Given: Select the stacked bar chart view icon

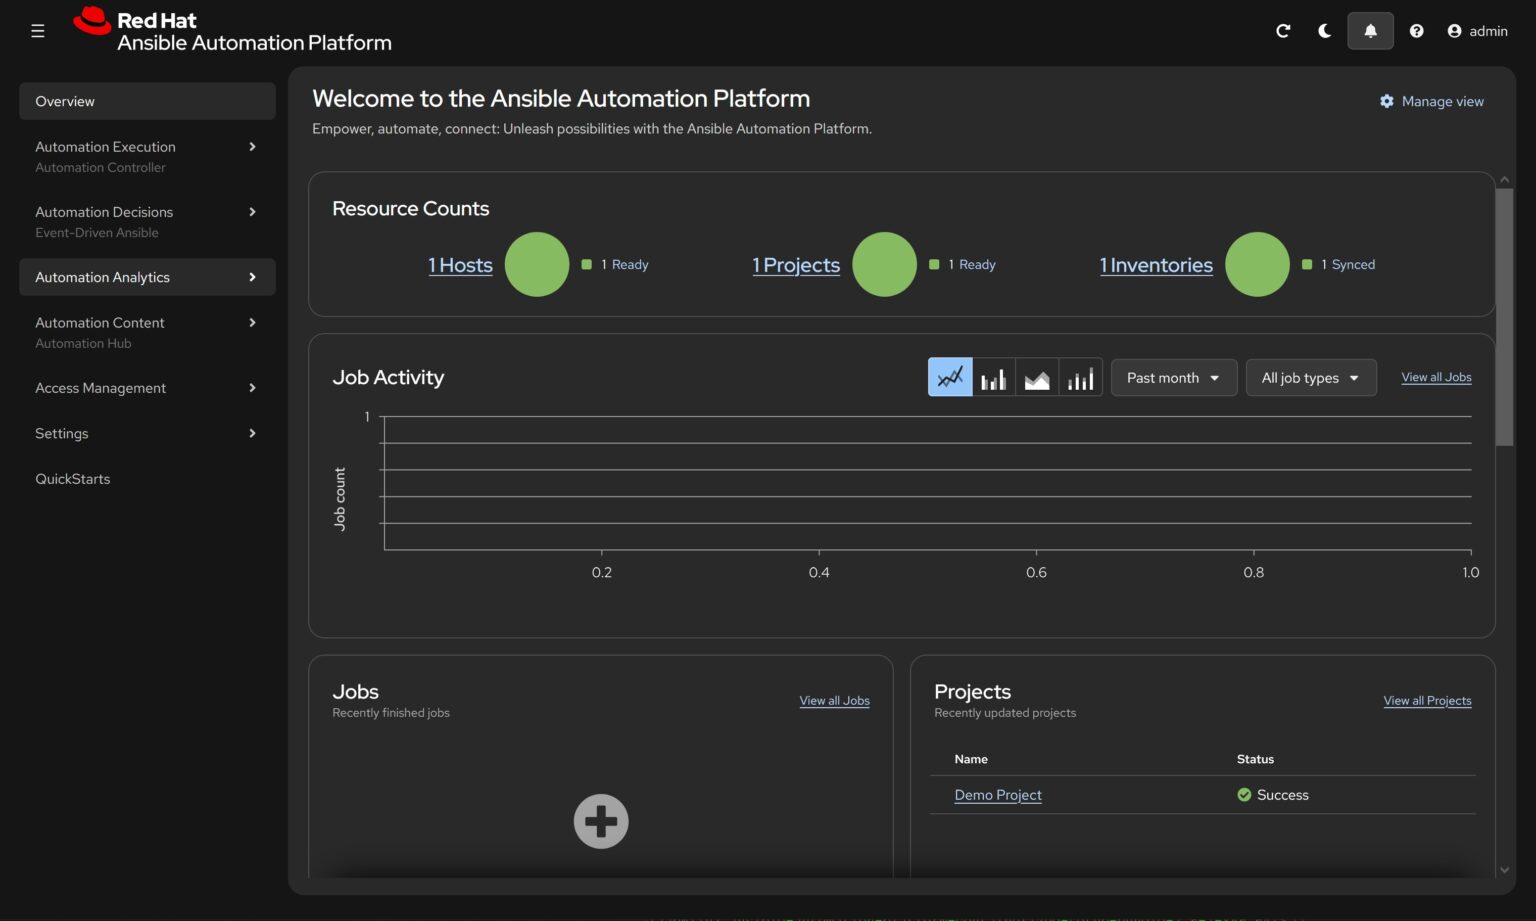Looking at the screenshot, I should click(x=1080, y=377).
